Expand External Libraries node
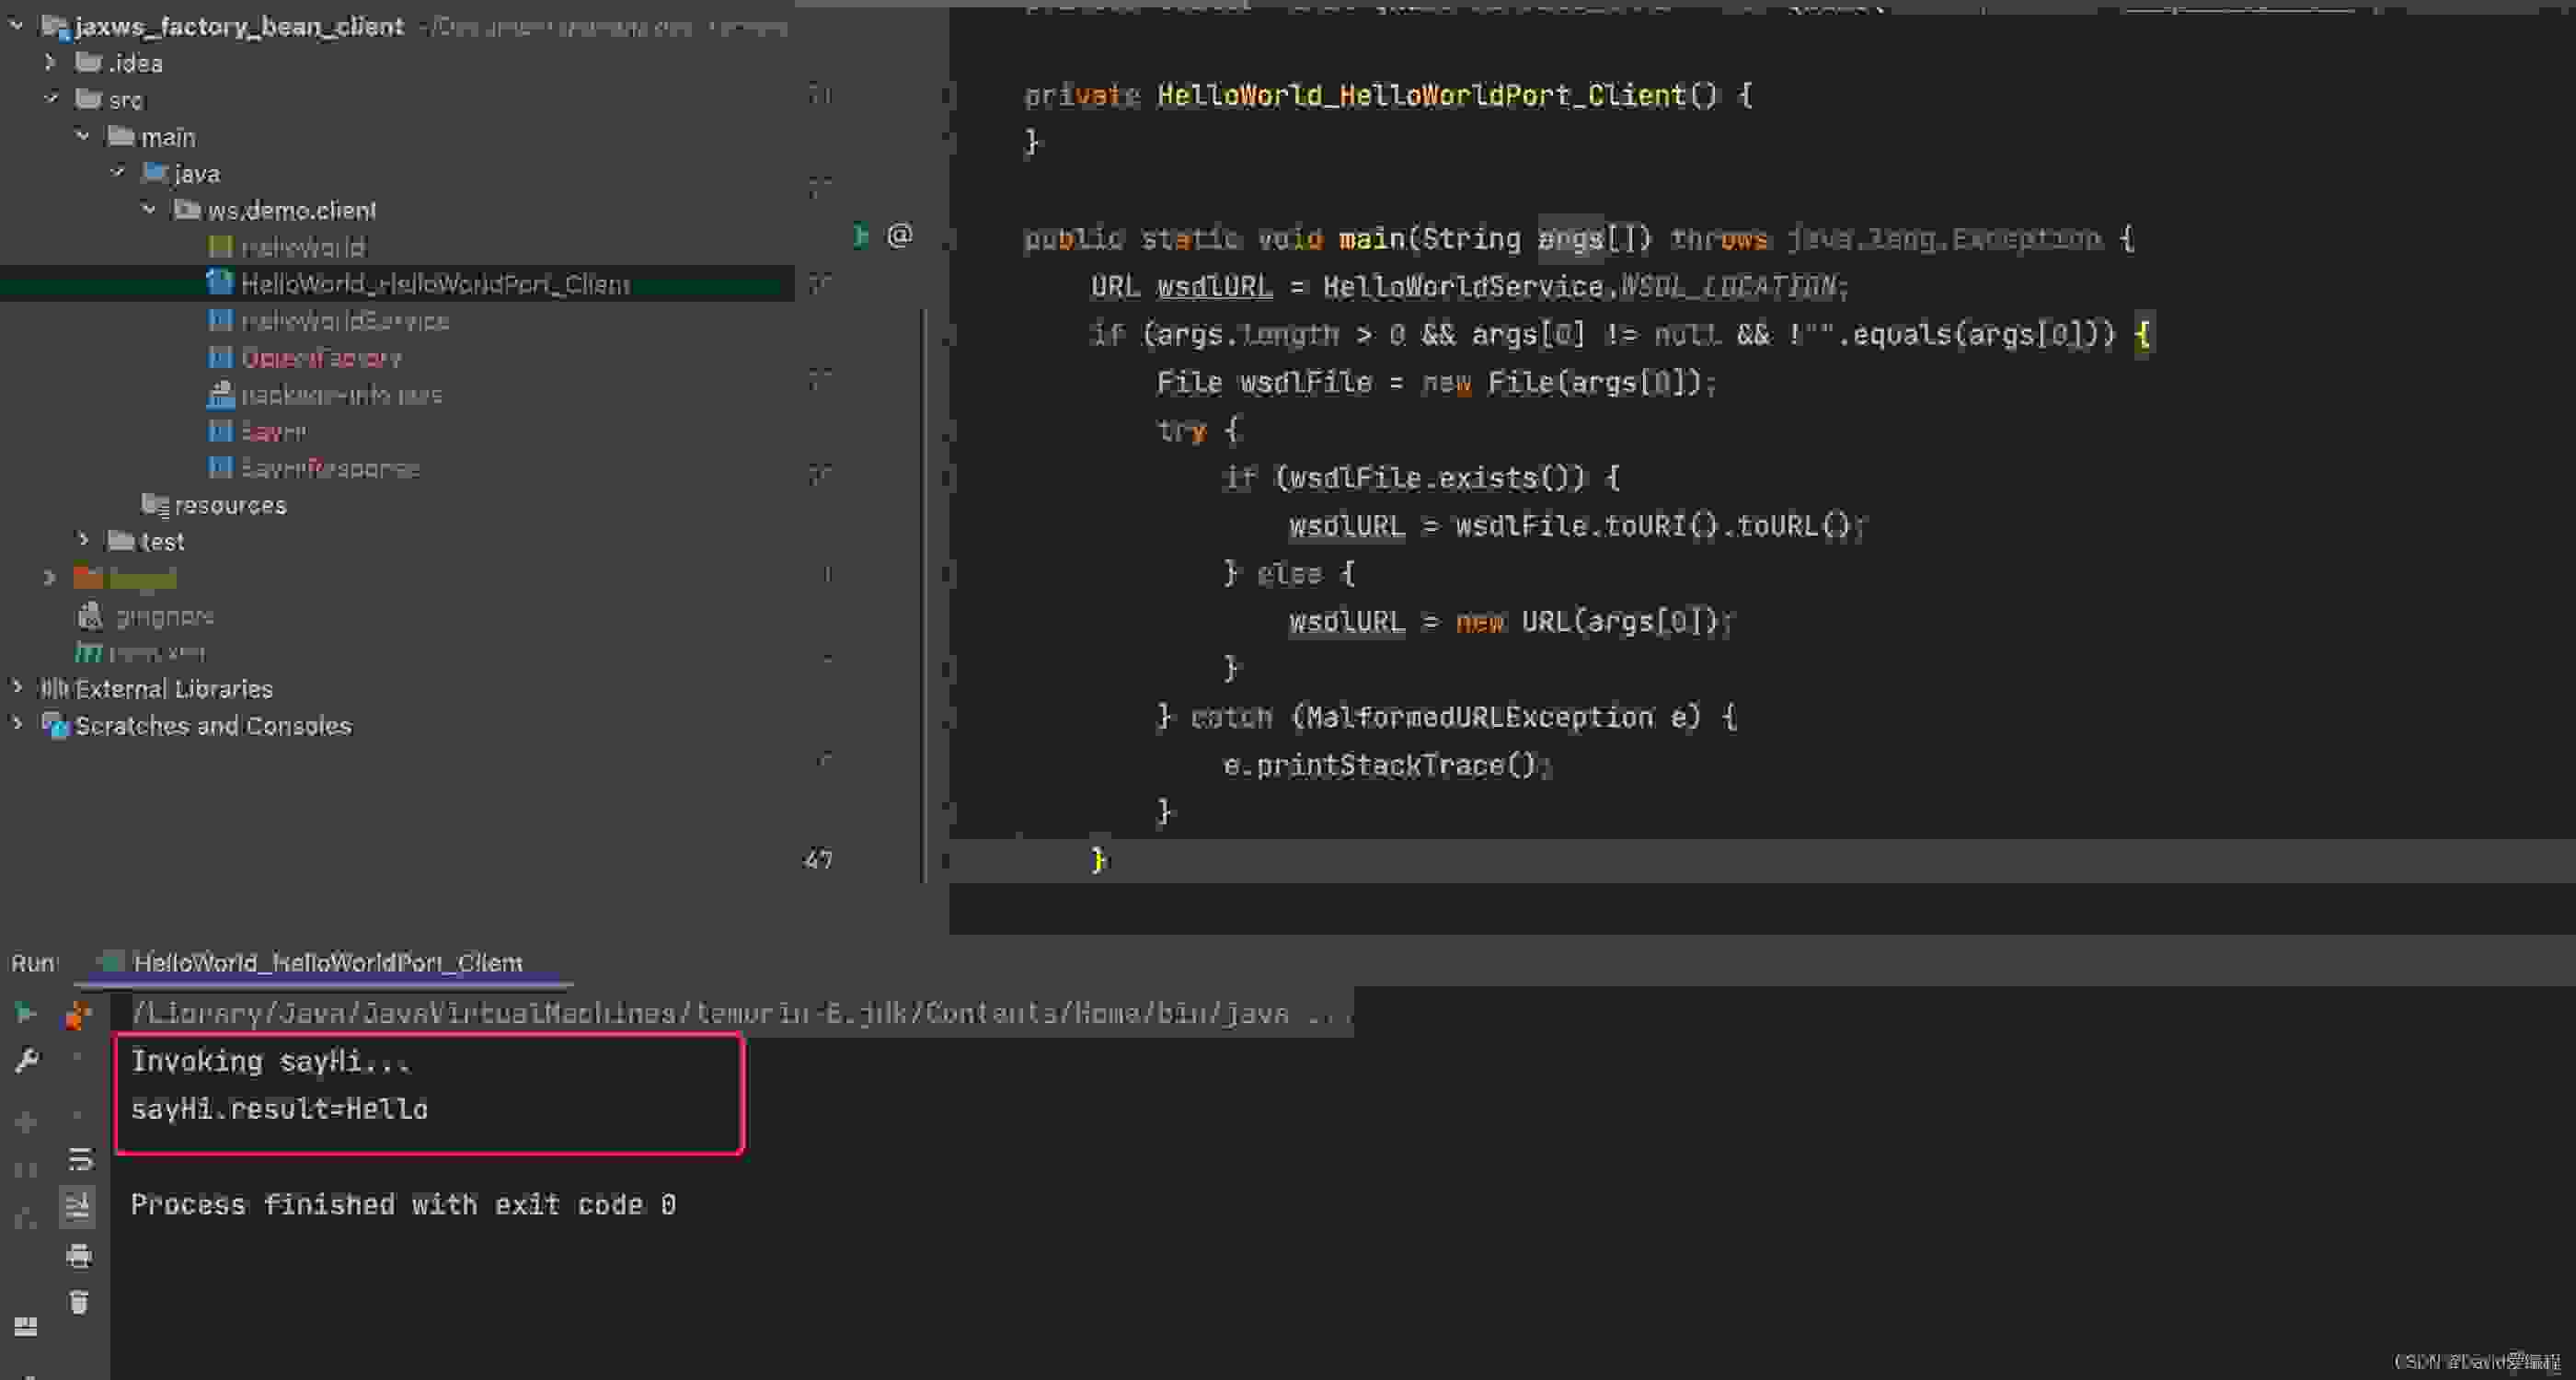 tap(16, 687)
